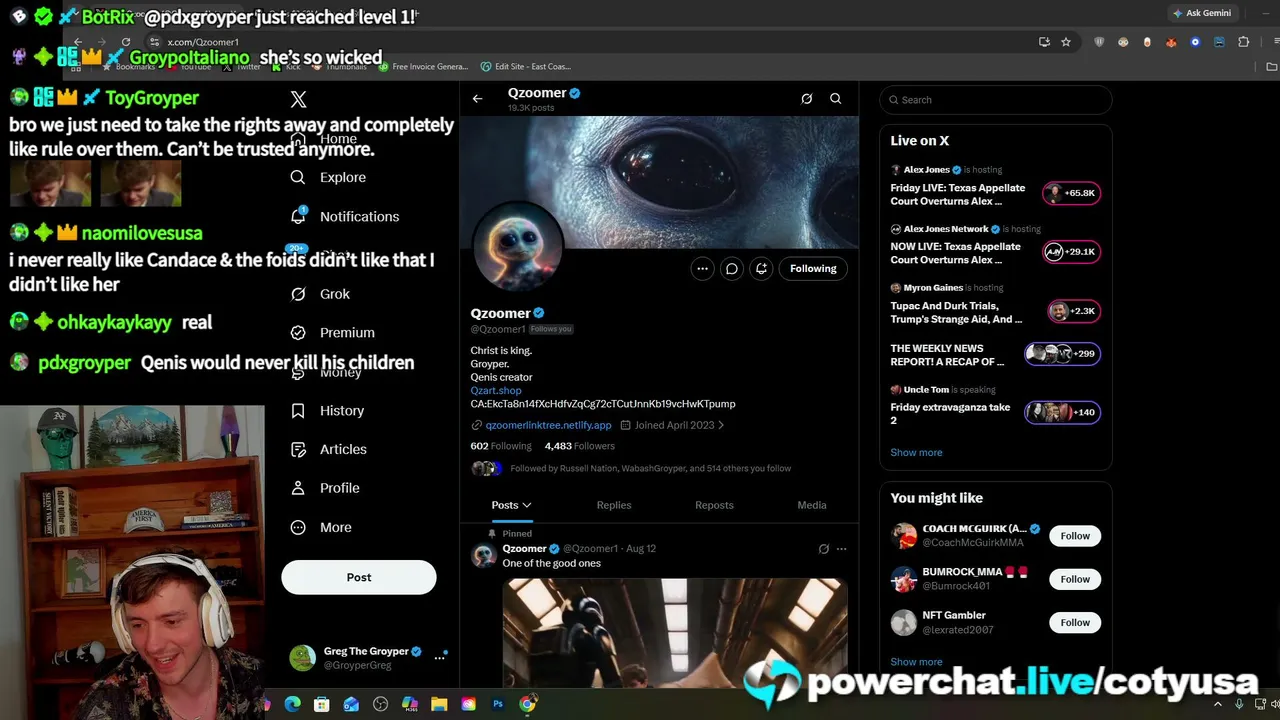The width and height of the screenshot is (1280, 720).
Task: Follow NFT Gambler
Action: point(1075,622)
